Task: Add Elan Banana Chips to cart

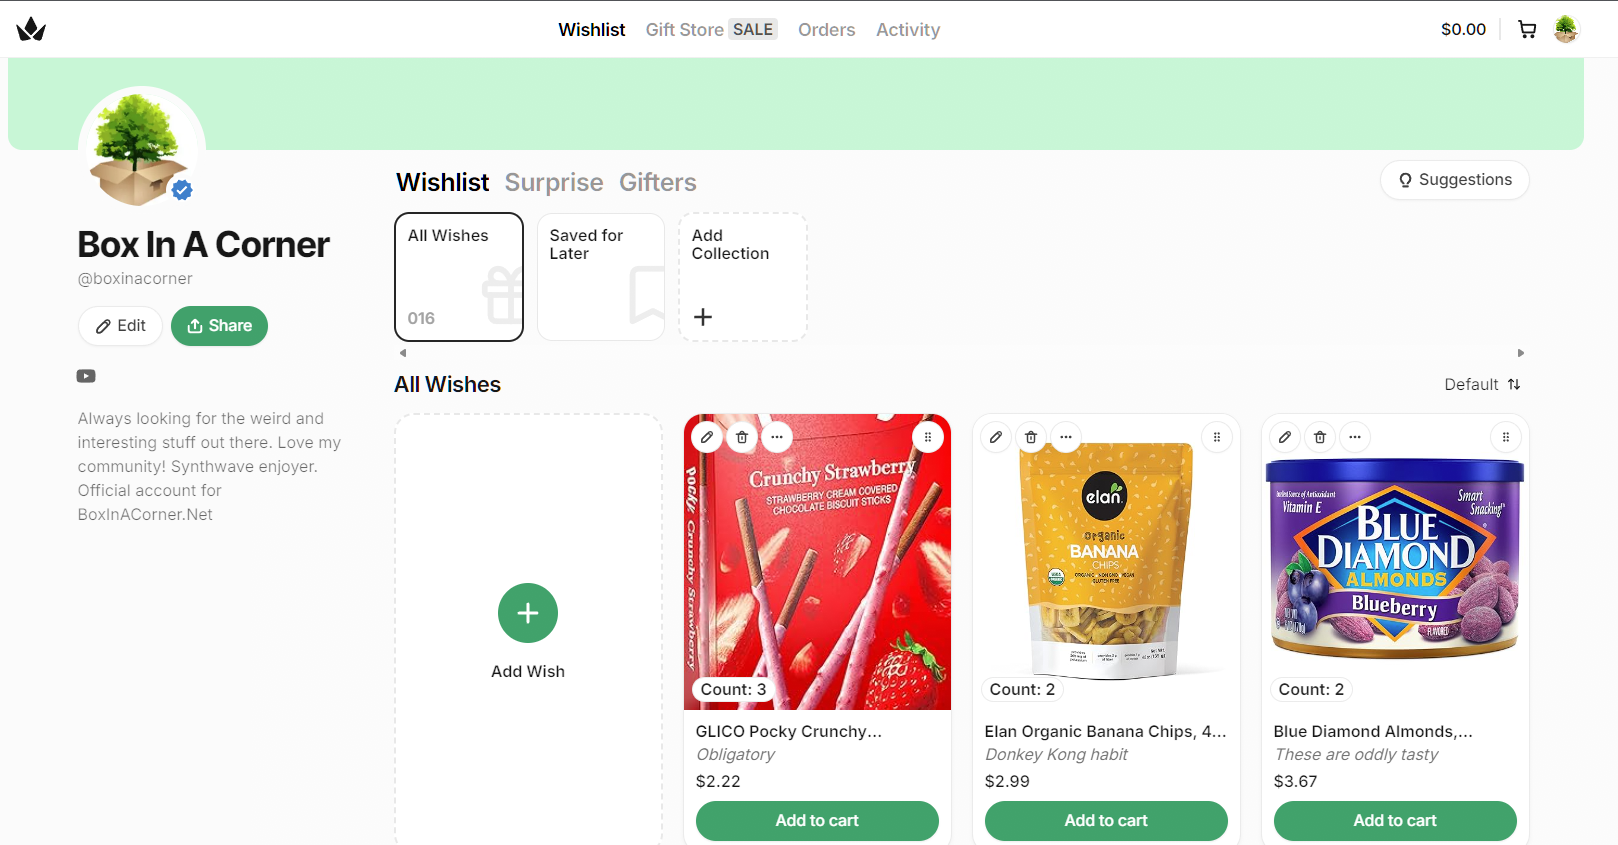Action: [1106, 821]
